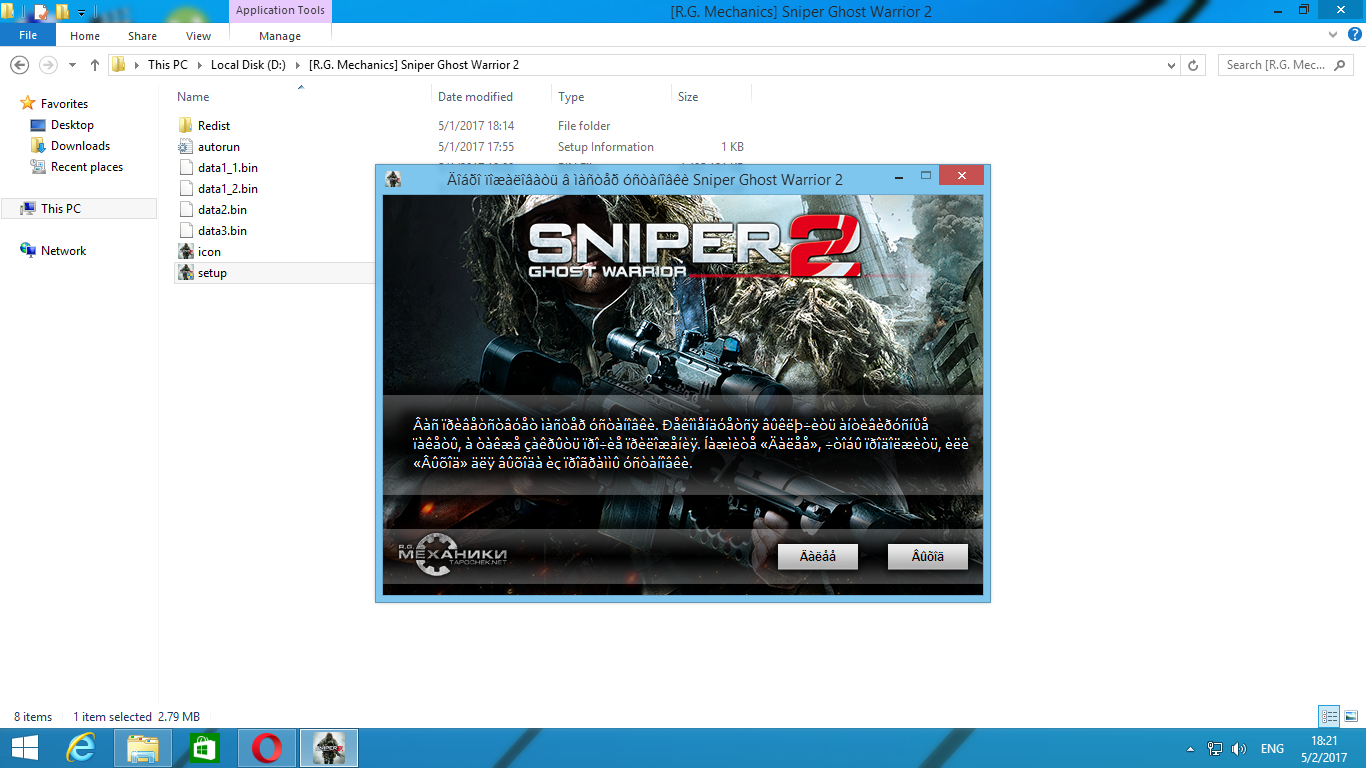Select Network in the navigation pane
The image size is (1366, 768).
pyautogui.click(x=63, y=251)
